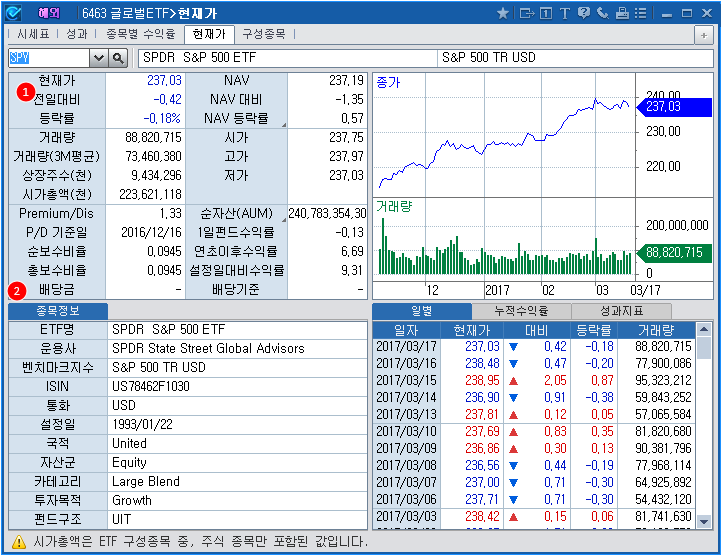722x556 pixels.
Task: Click price 238,48 in 2017/03/16 row
Action: 482,363
